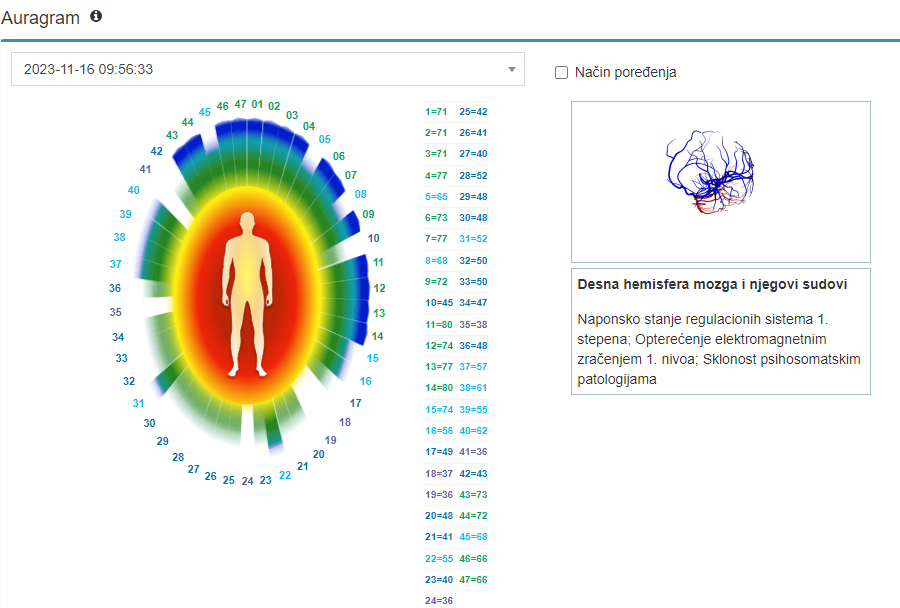Viewport: 900px width, 608px height.
Task: Enable the Način poređenja checkbox
Action: [562, 72]
